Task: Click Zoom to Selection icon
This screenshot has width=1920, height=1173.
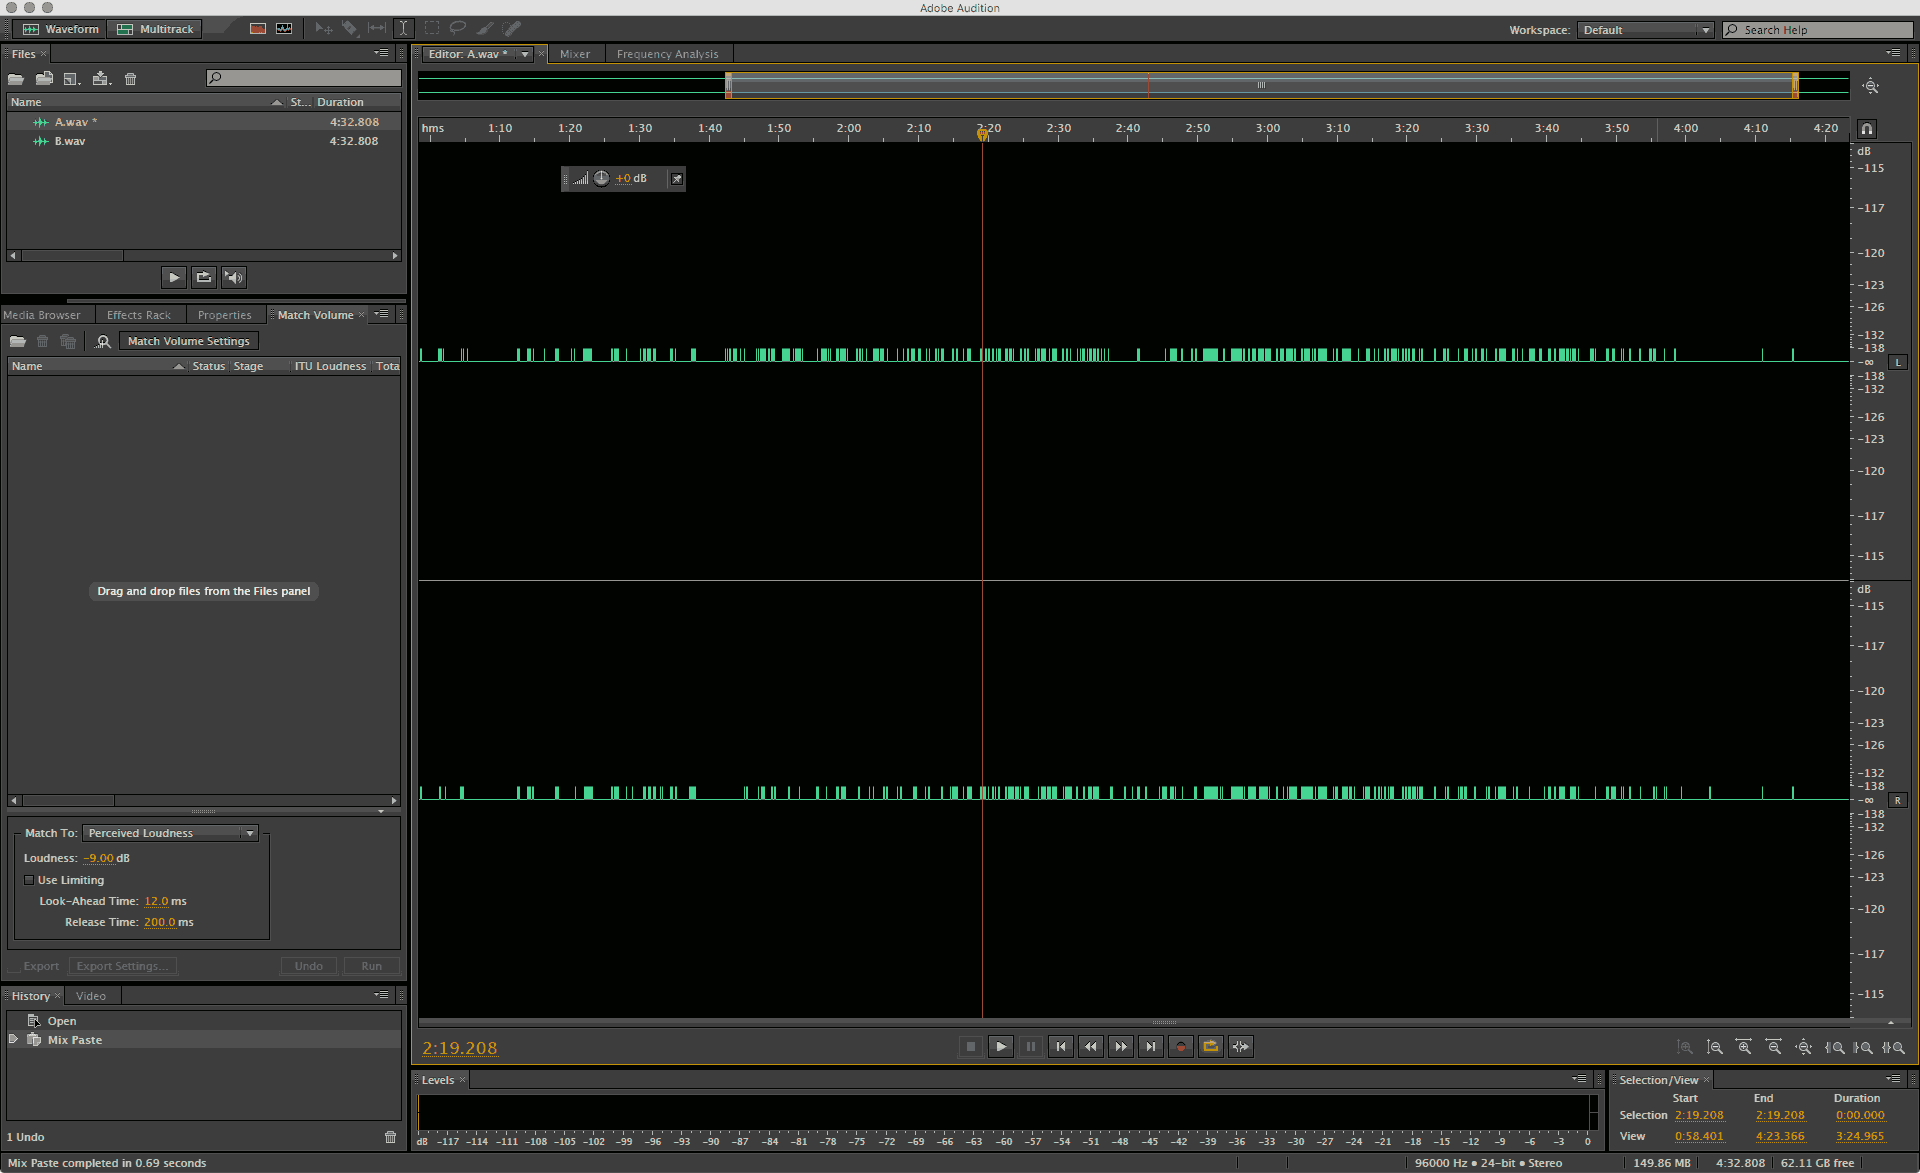Action: pyautogui.click(x=1893, y=1047)
